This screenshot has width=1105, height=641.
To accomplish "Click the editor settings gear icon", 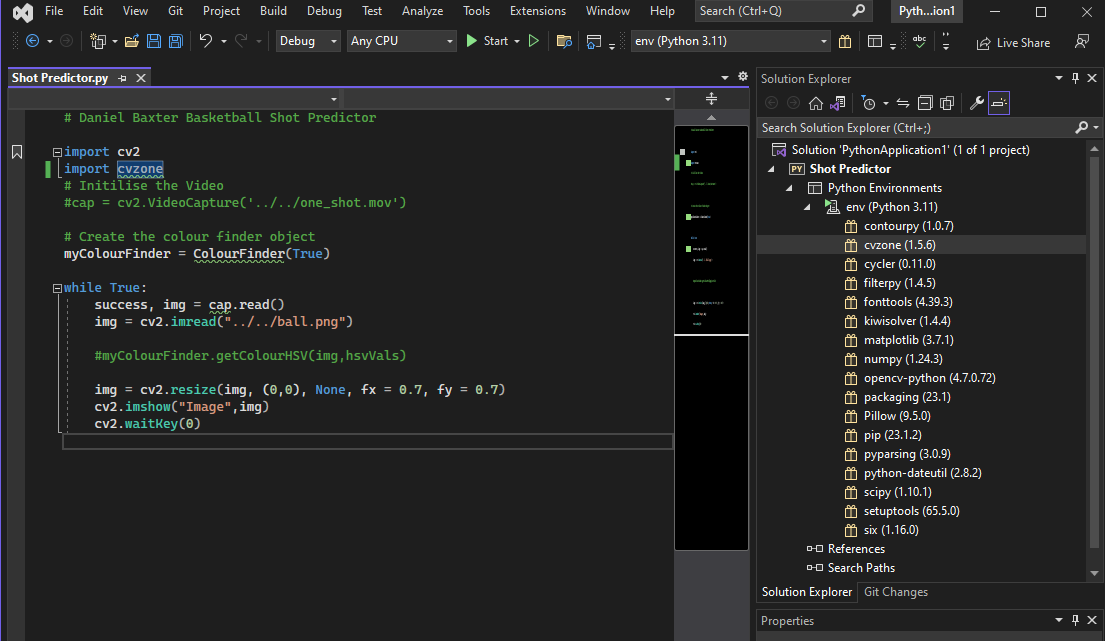I will [x=743, y=76].
